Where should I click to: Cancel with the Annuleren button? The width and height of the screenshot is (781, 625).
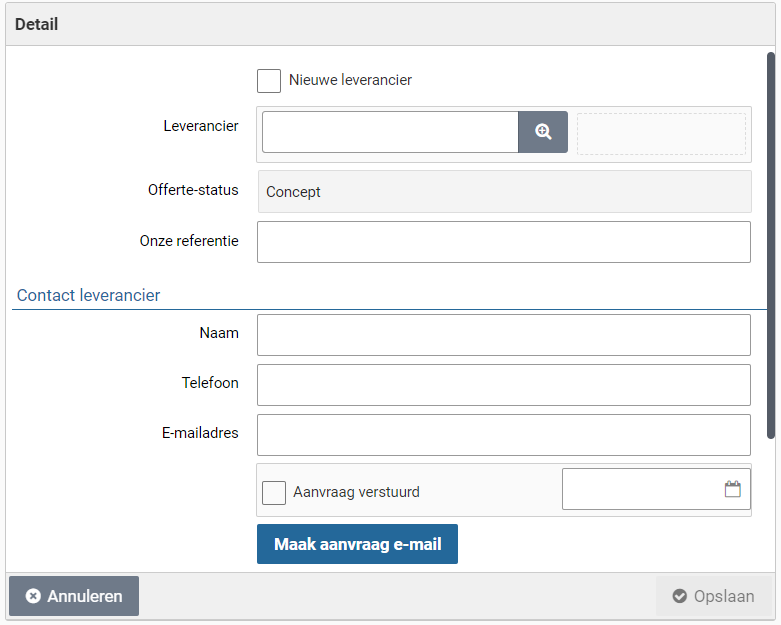point(74,596)
